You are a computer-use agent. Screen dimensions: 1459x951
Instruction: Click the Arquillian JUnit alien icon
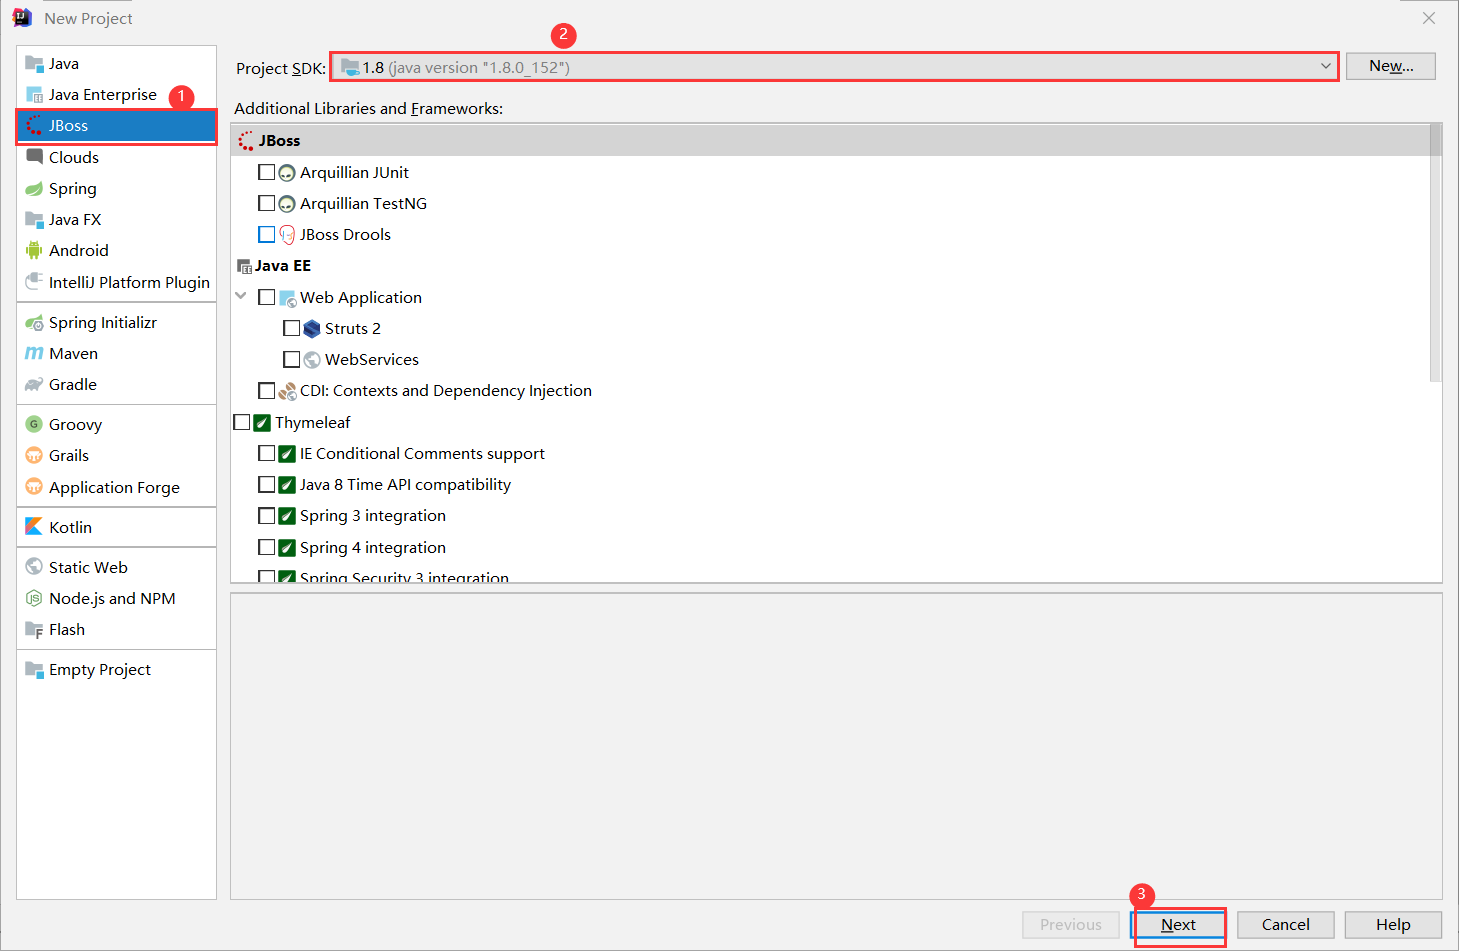pos(287,173)
